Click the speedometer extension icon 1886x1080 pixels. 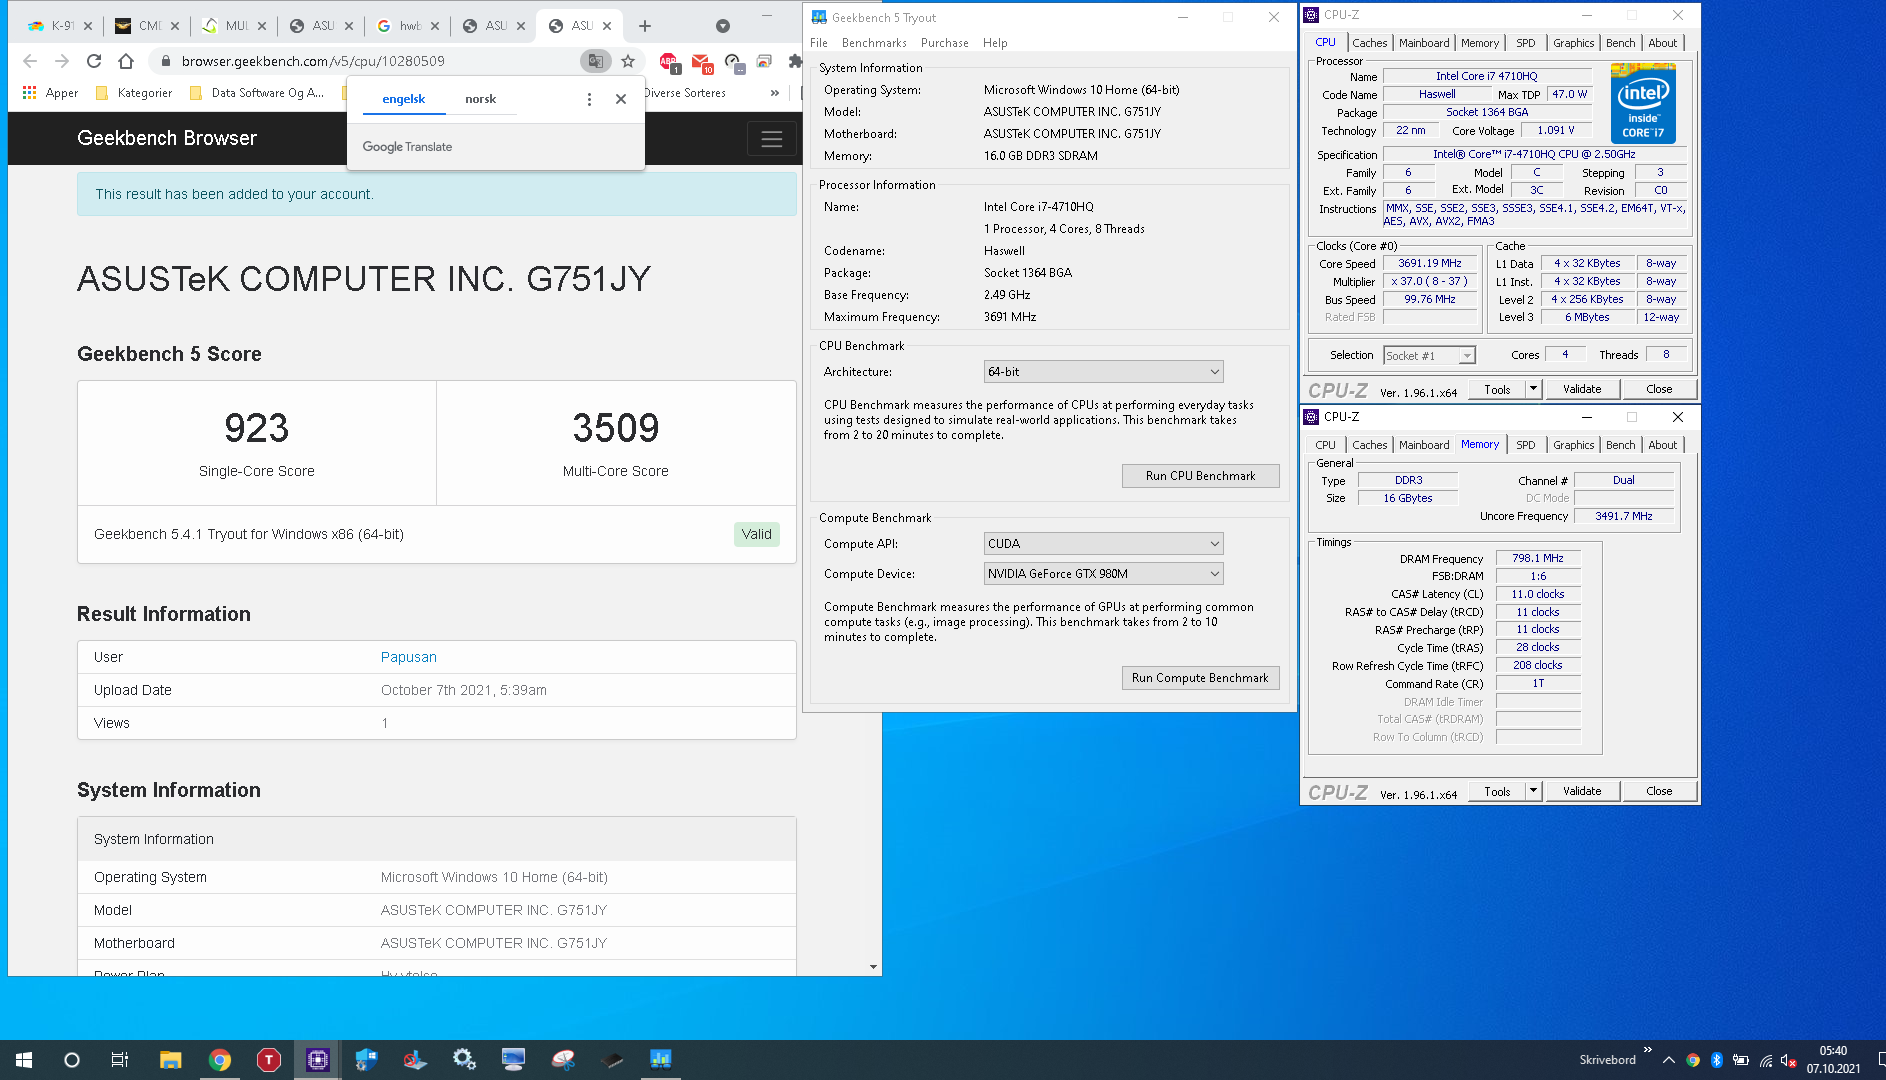(x=733, y=62)
